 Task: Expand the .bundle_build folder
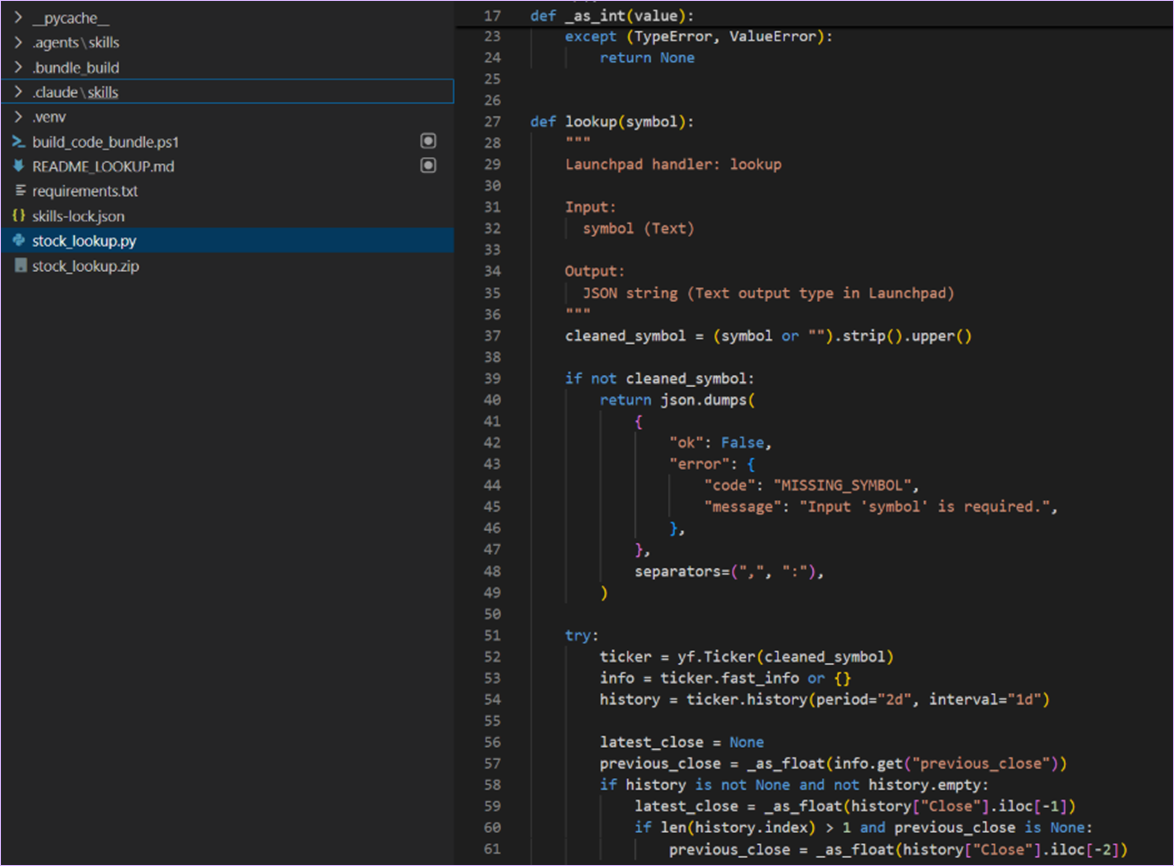coord(17,66)
